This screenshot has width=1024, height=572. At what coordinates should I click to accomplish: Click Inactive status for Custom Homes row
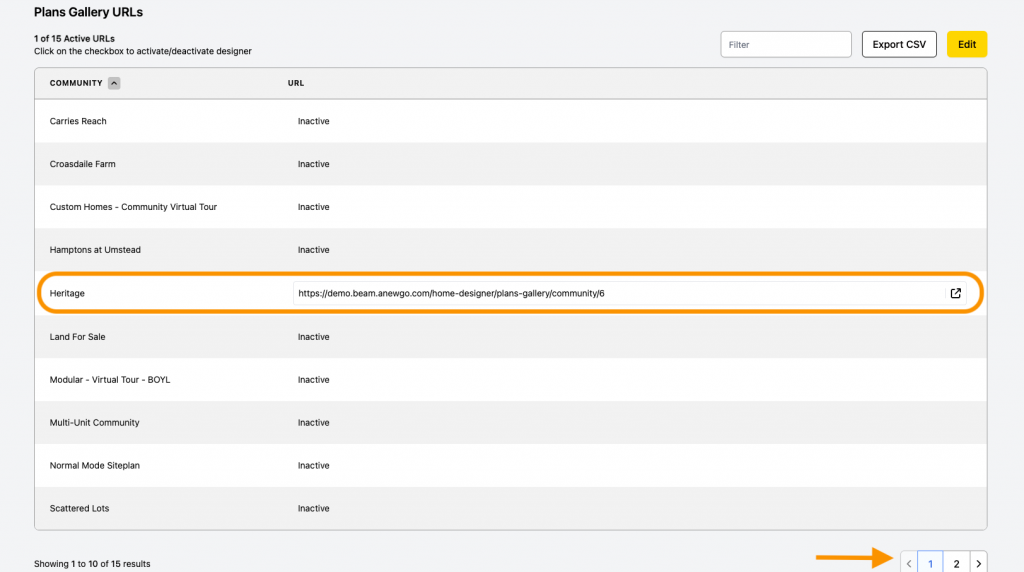[x=313, y=207]
